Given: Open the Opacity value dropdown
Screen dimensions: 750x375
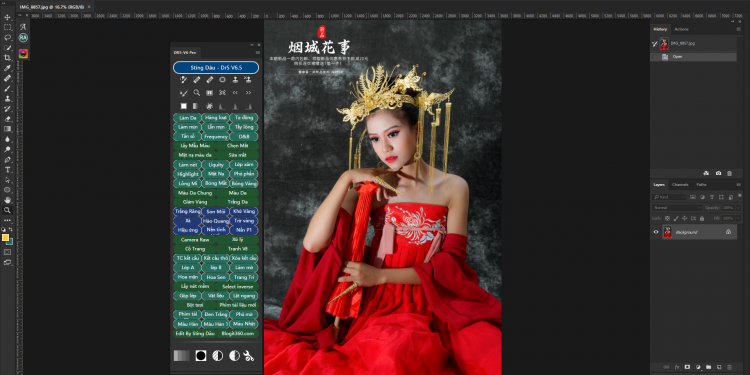Looking at the screenshot, I should coord(739,208).
